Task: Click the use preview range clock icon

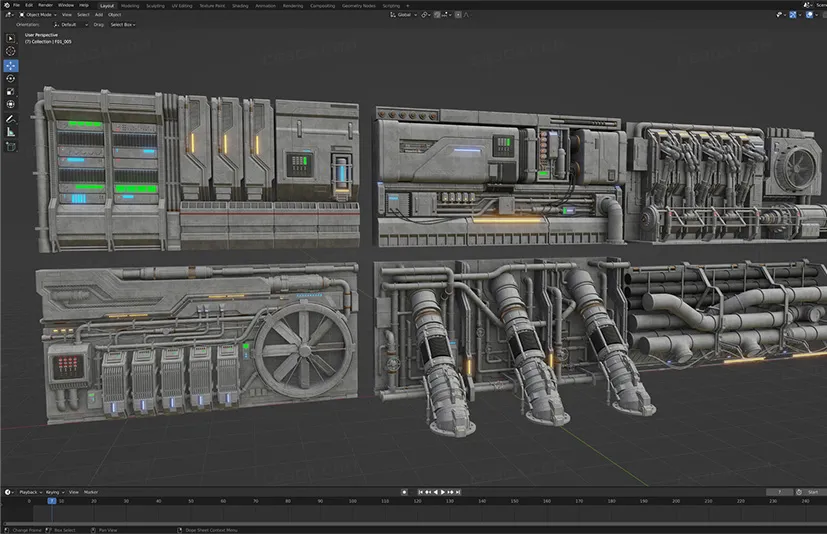Action: point(799,492)
